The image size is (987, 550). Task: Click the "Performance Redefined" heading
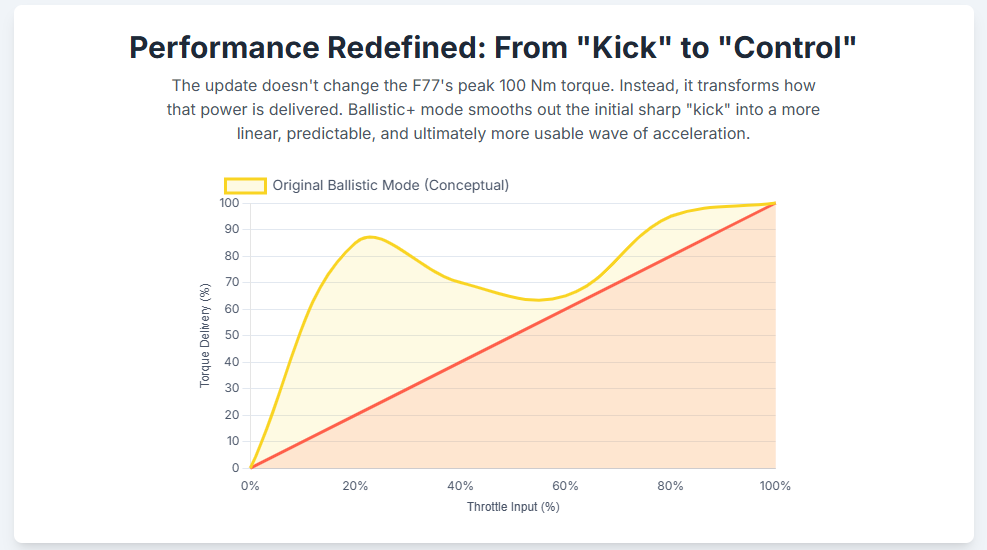493,47
